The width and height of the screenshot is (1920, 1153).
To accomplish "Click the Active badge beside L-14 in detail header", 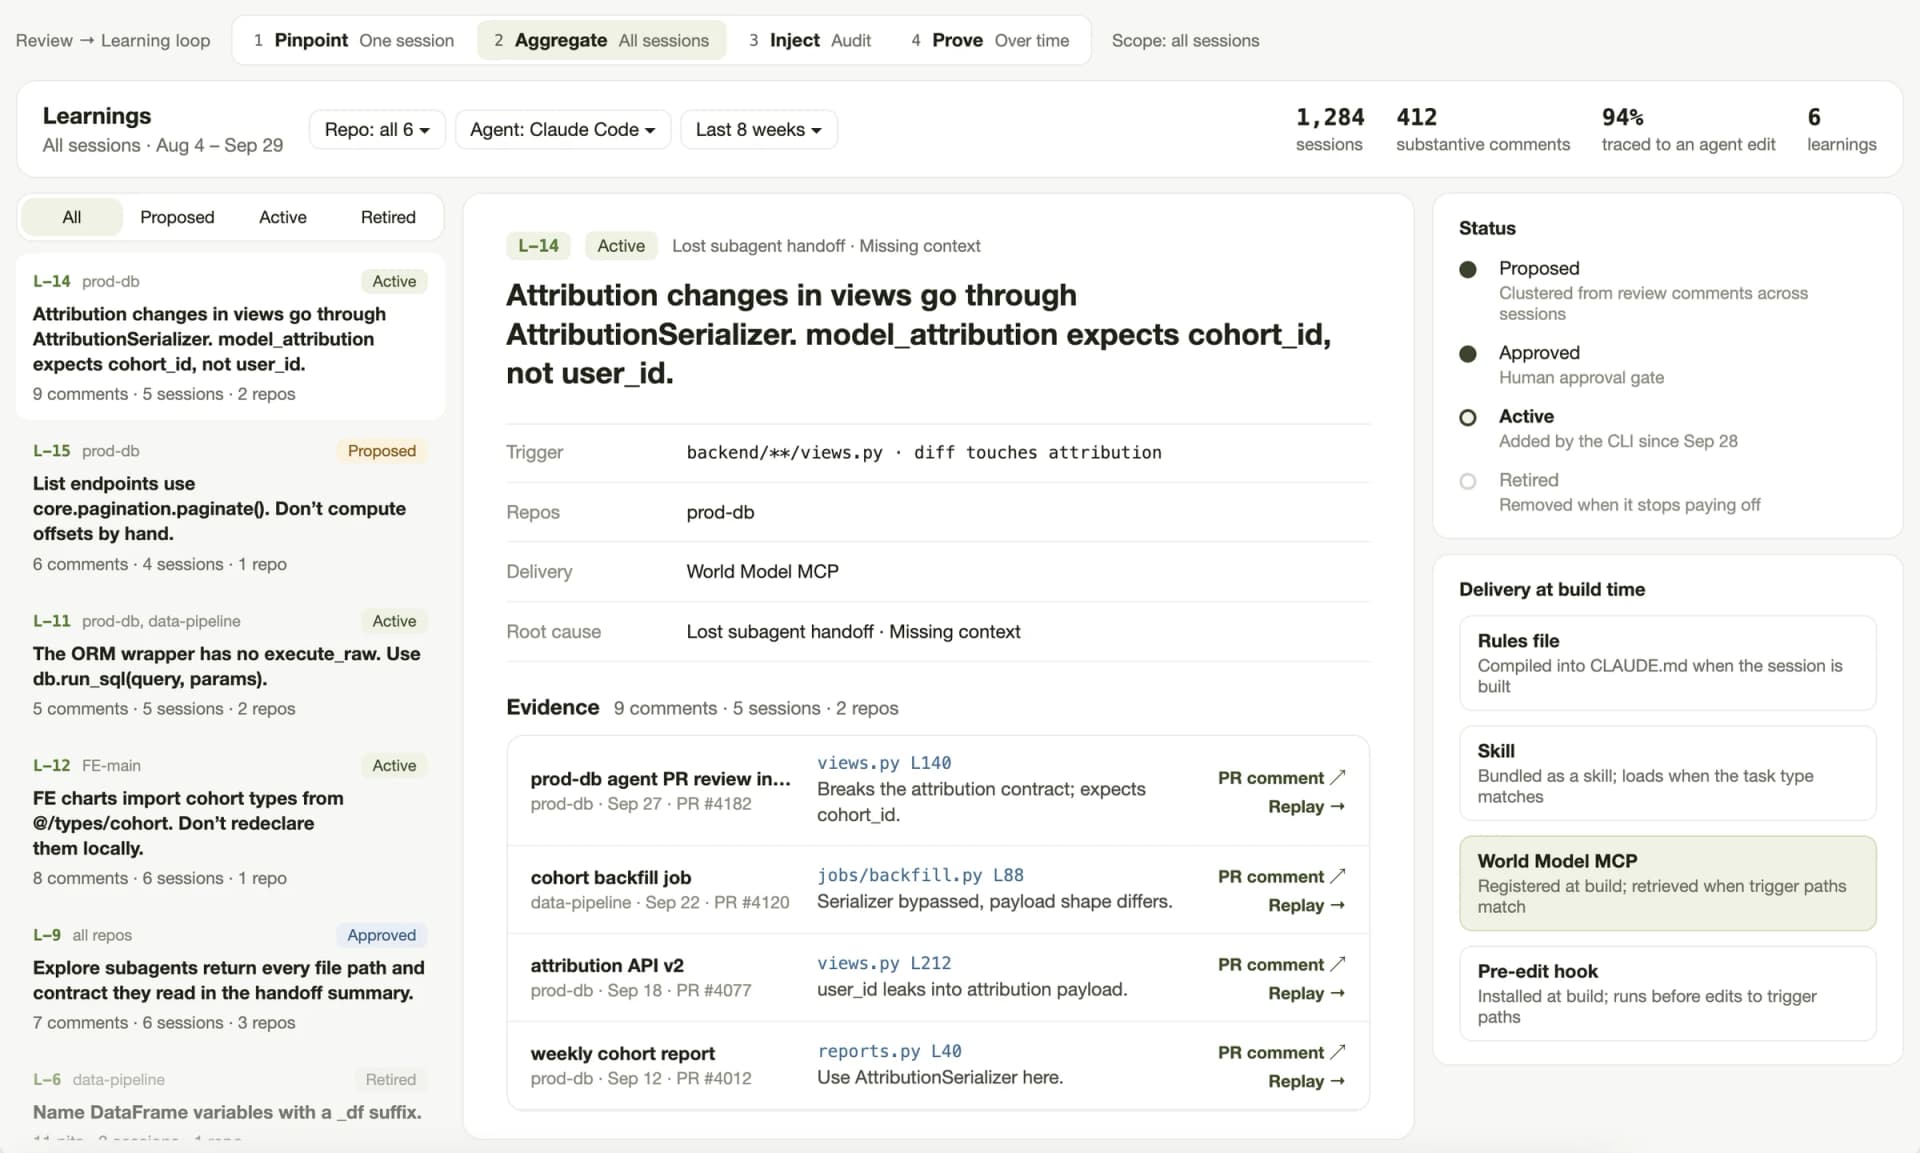I will click(x=621, y=245).
